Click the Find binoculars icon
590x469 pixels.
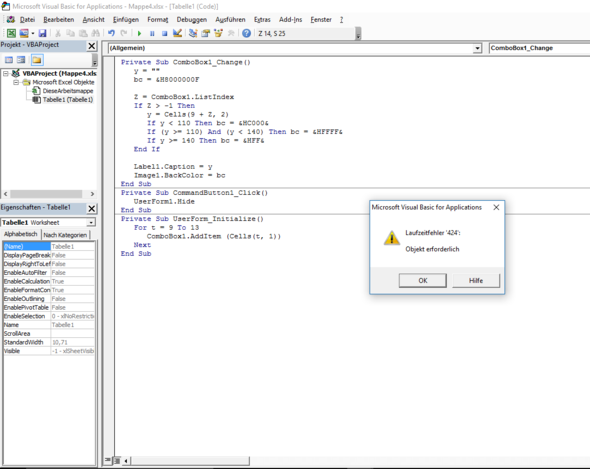pos(96,33)
